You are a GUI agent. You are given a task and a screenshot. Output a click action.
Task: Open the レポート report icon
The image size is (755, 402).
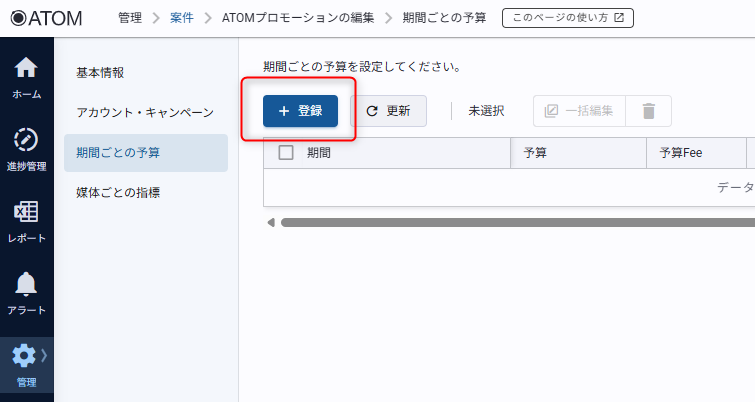pos(26,212)
